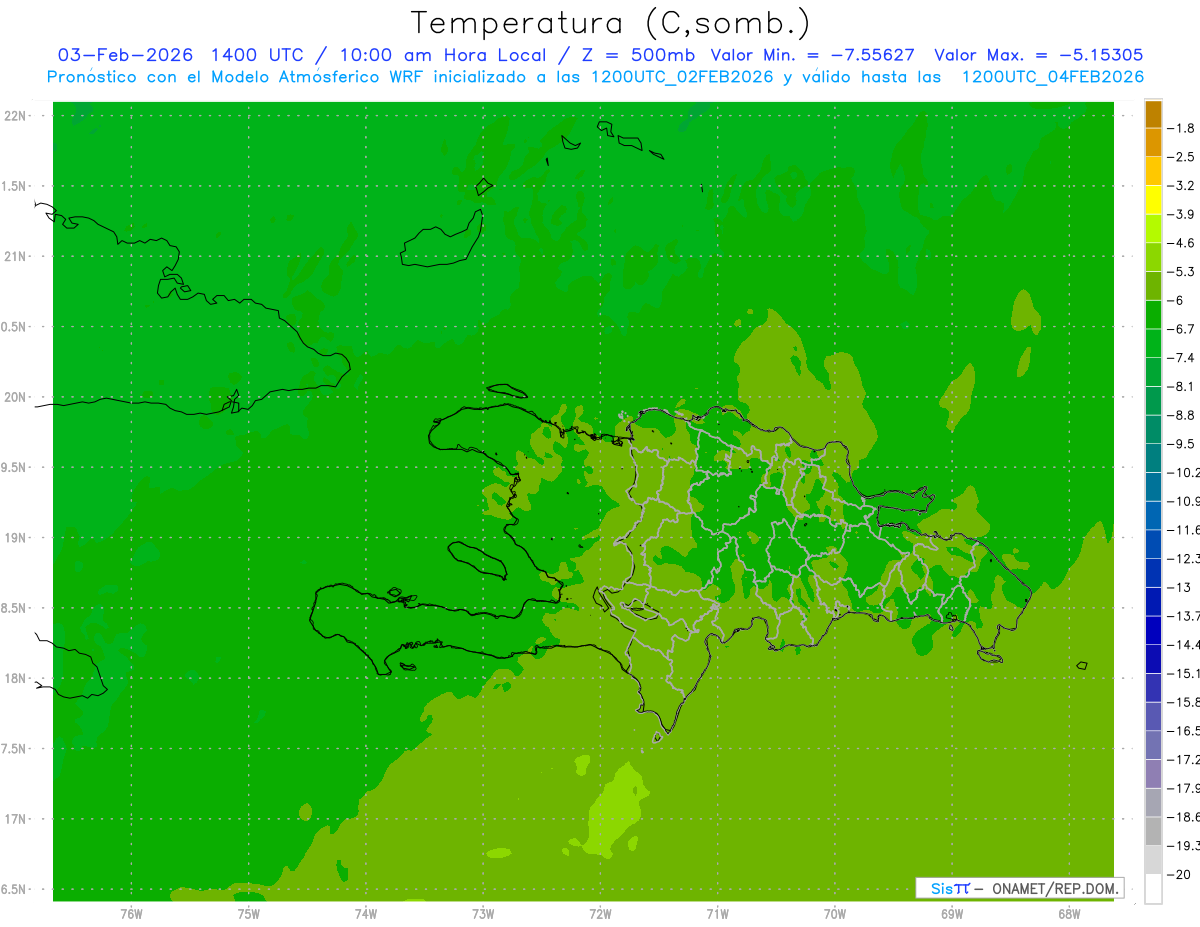
Task: Click the '-4.6' colorbar value
Action: (1181, 243)
